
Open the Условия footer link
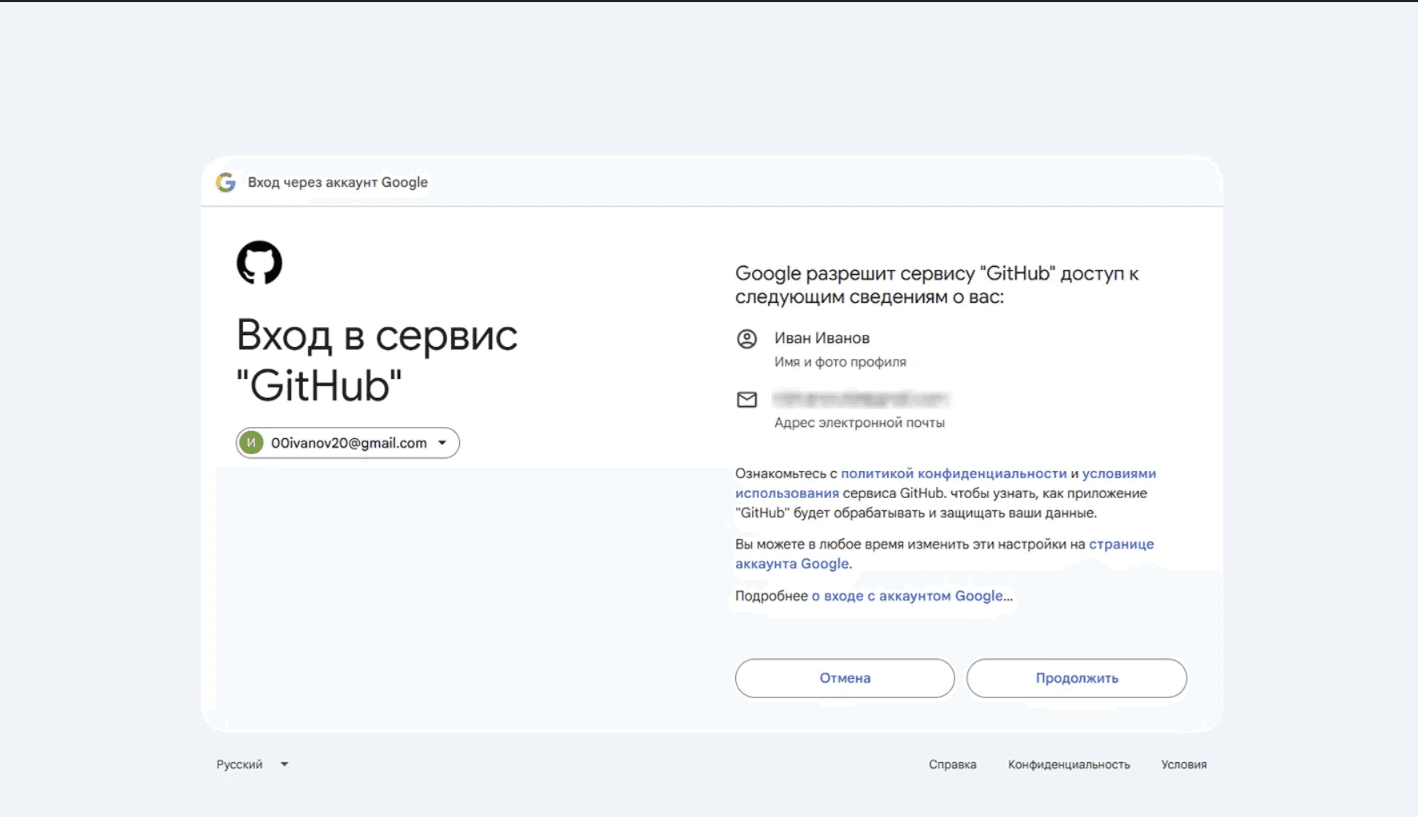click(x=1184, y=764)
